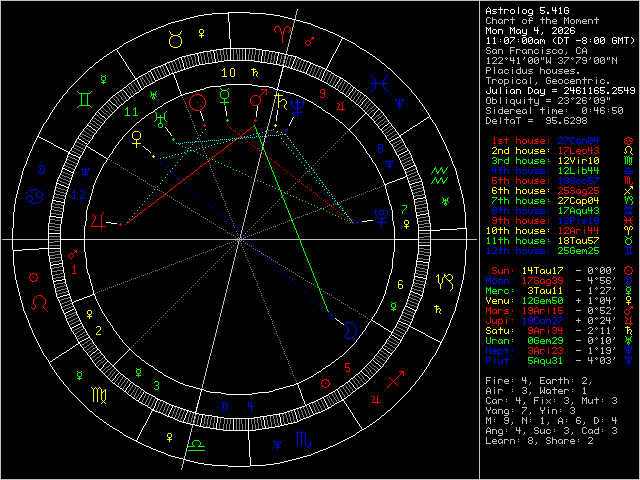The height and width of the screenshot is (480, 640).
Task: Click the blue house number 8 in the wheel
Action: pos(380,149)
